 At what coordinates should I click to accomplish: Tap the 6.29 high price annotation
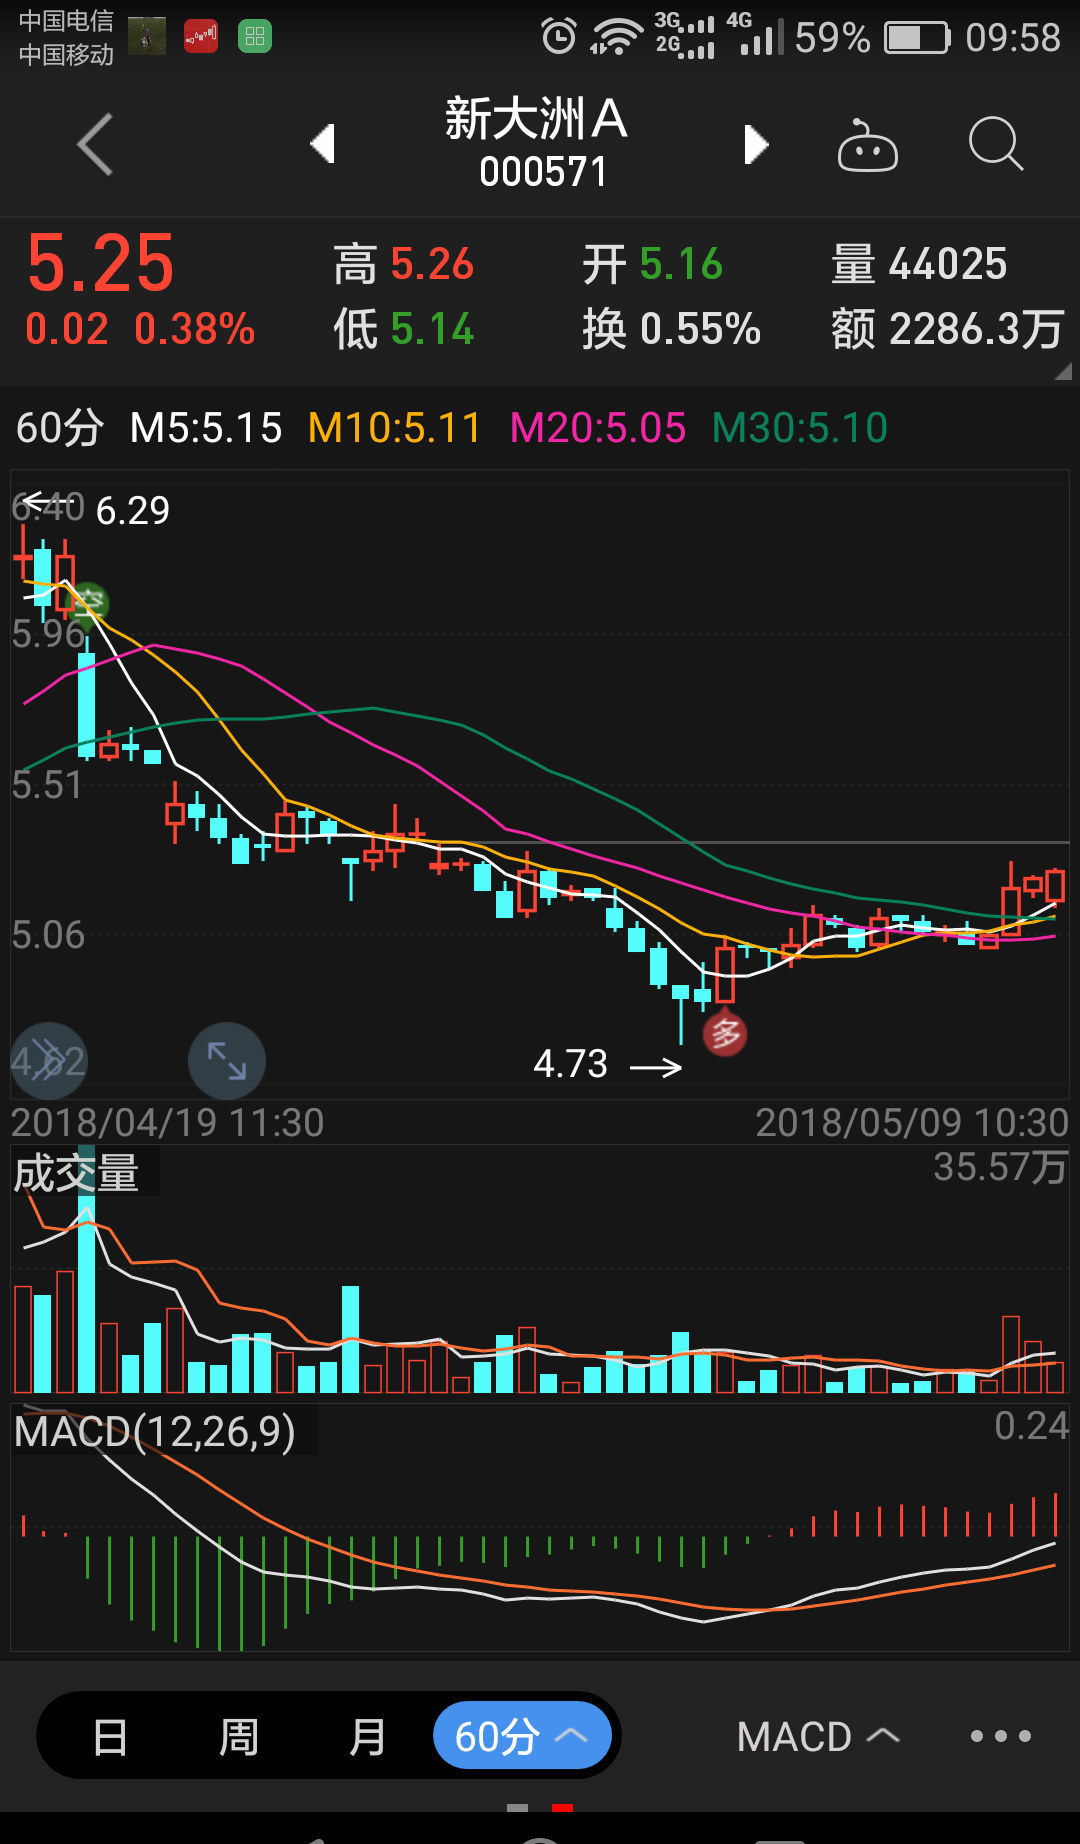pyautogui.click(x=133, y=511)
